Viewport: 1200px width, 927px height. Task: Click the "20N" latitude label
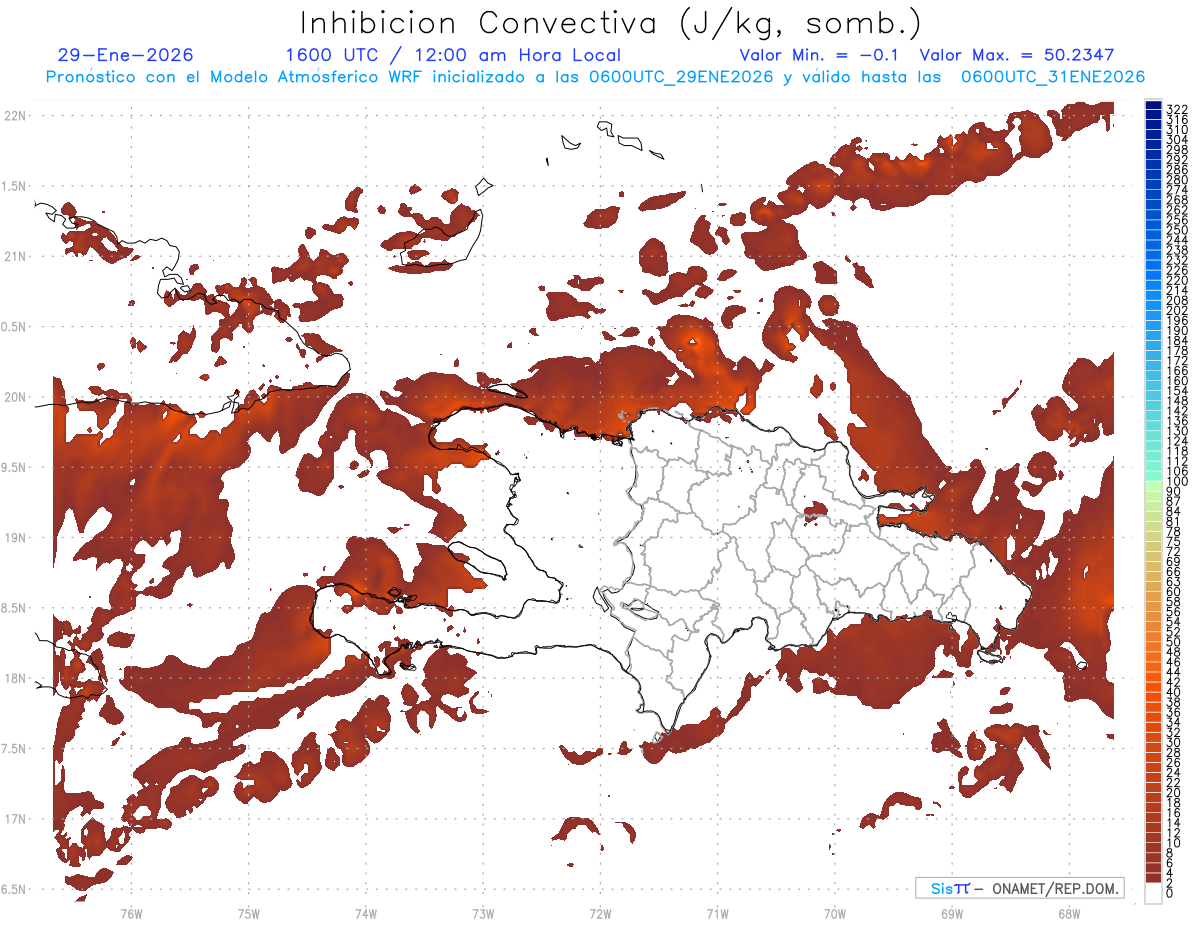tap(15, 397)
